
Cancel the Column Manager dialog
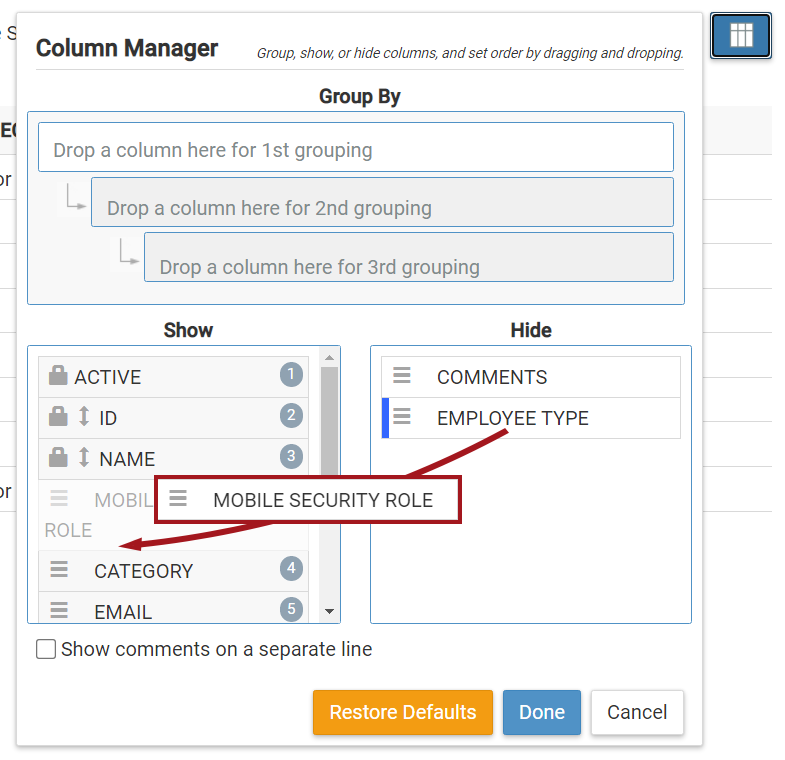637,712
